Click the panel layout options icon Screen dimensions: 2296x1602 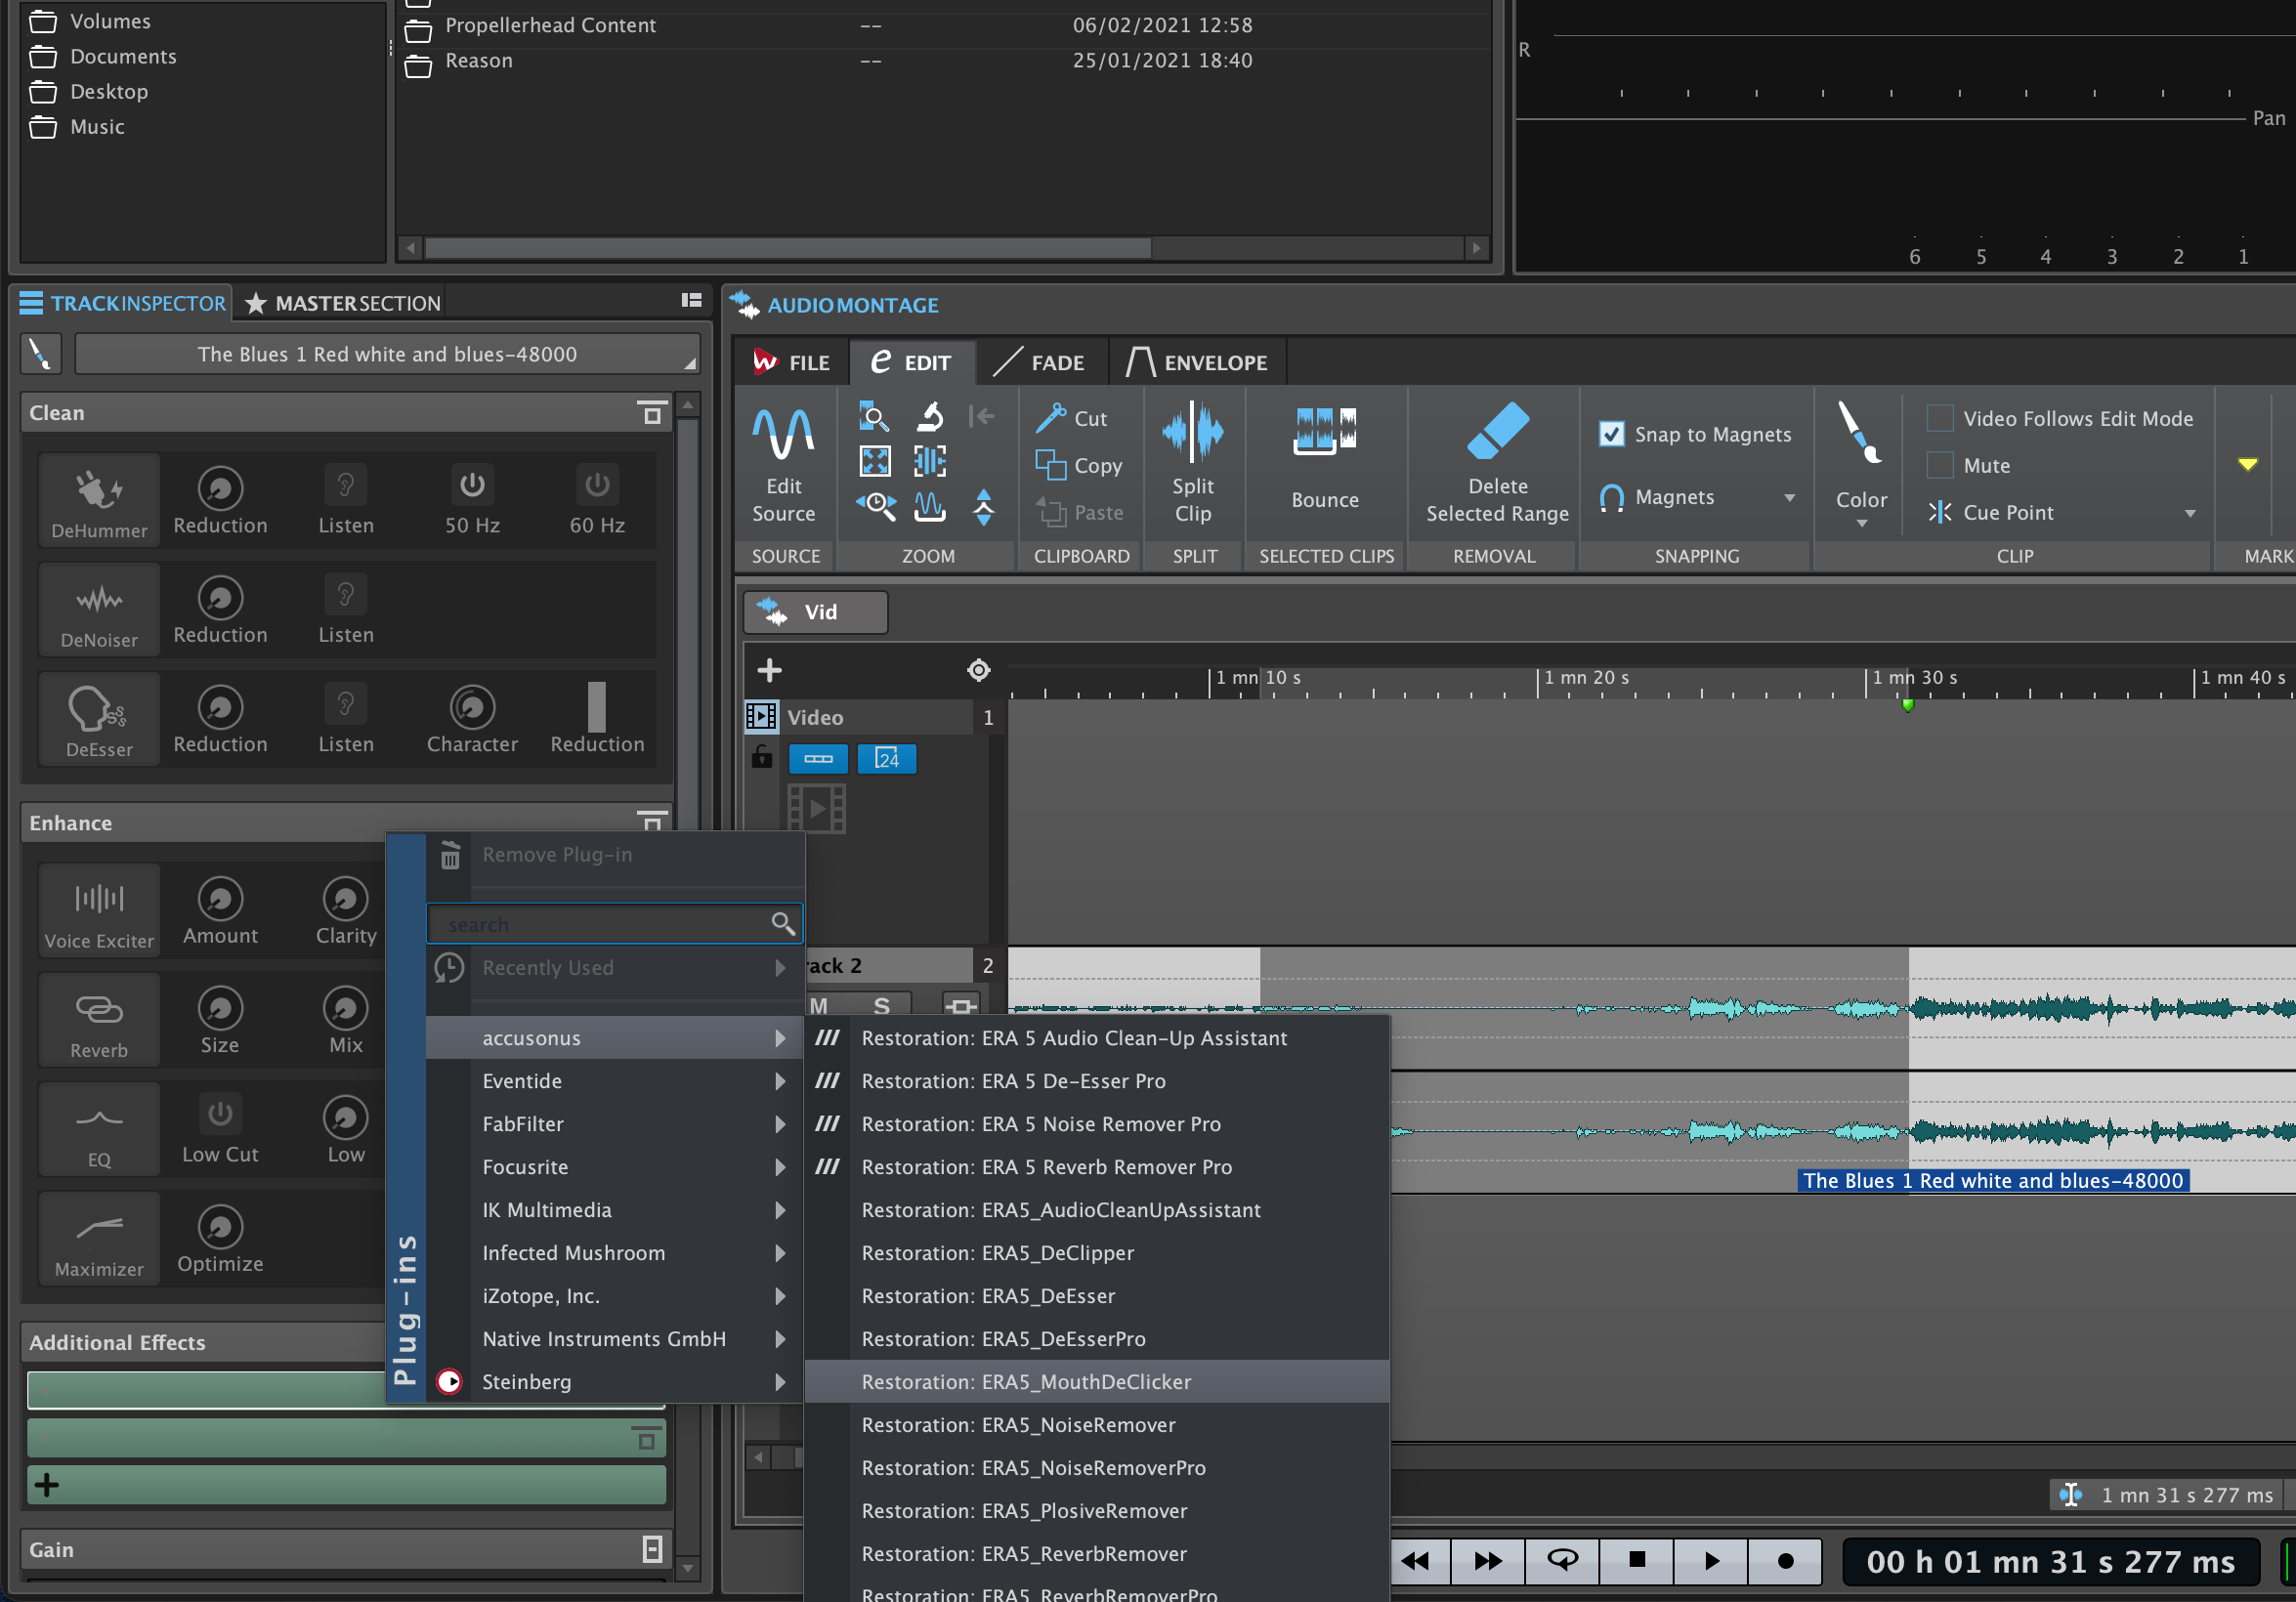[x=691, y=300]
